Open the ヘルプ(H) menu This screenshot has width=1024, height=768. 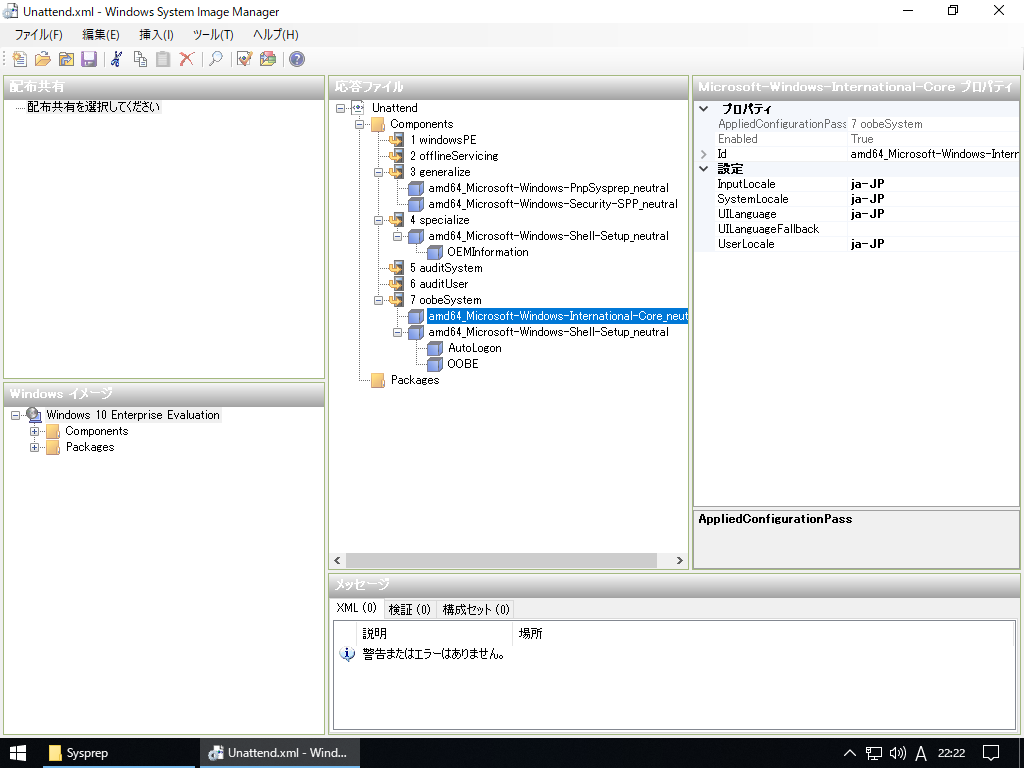point(276,35)
